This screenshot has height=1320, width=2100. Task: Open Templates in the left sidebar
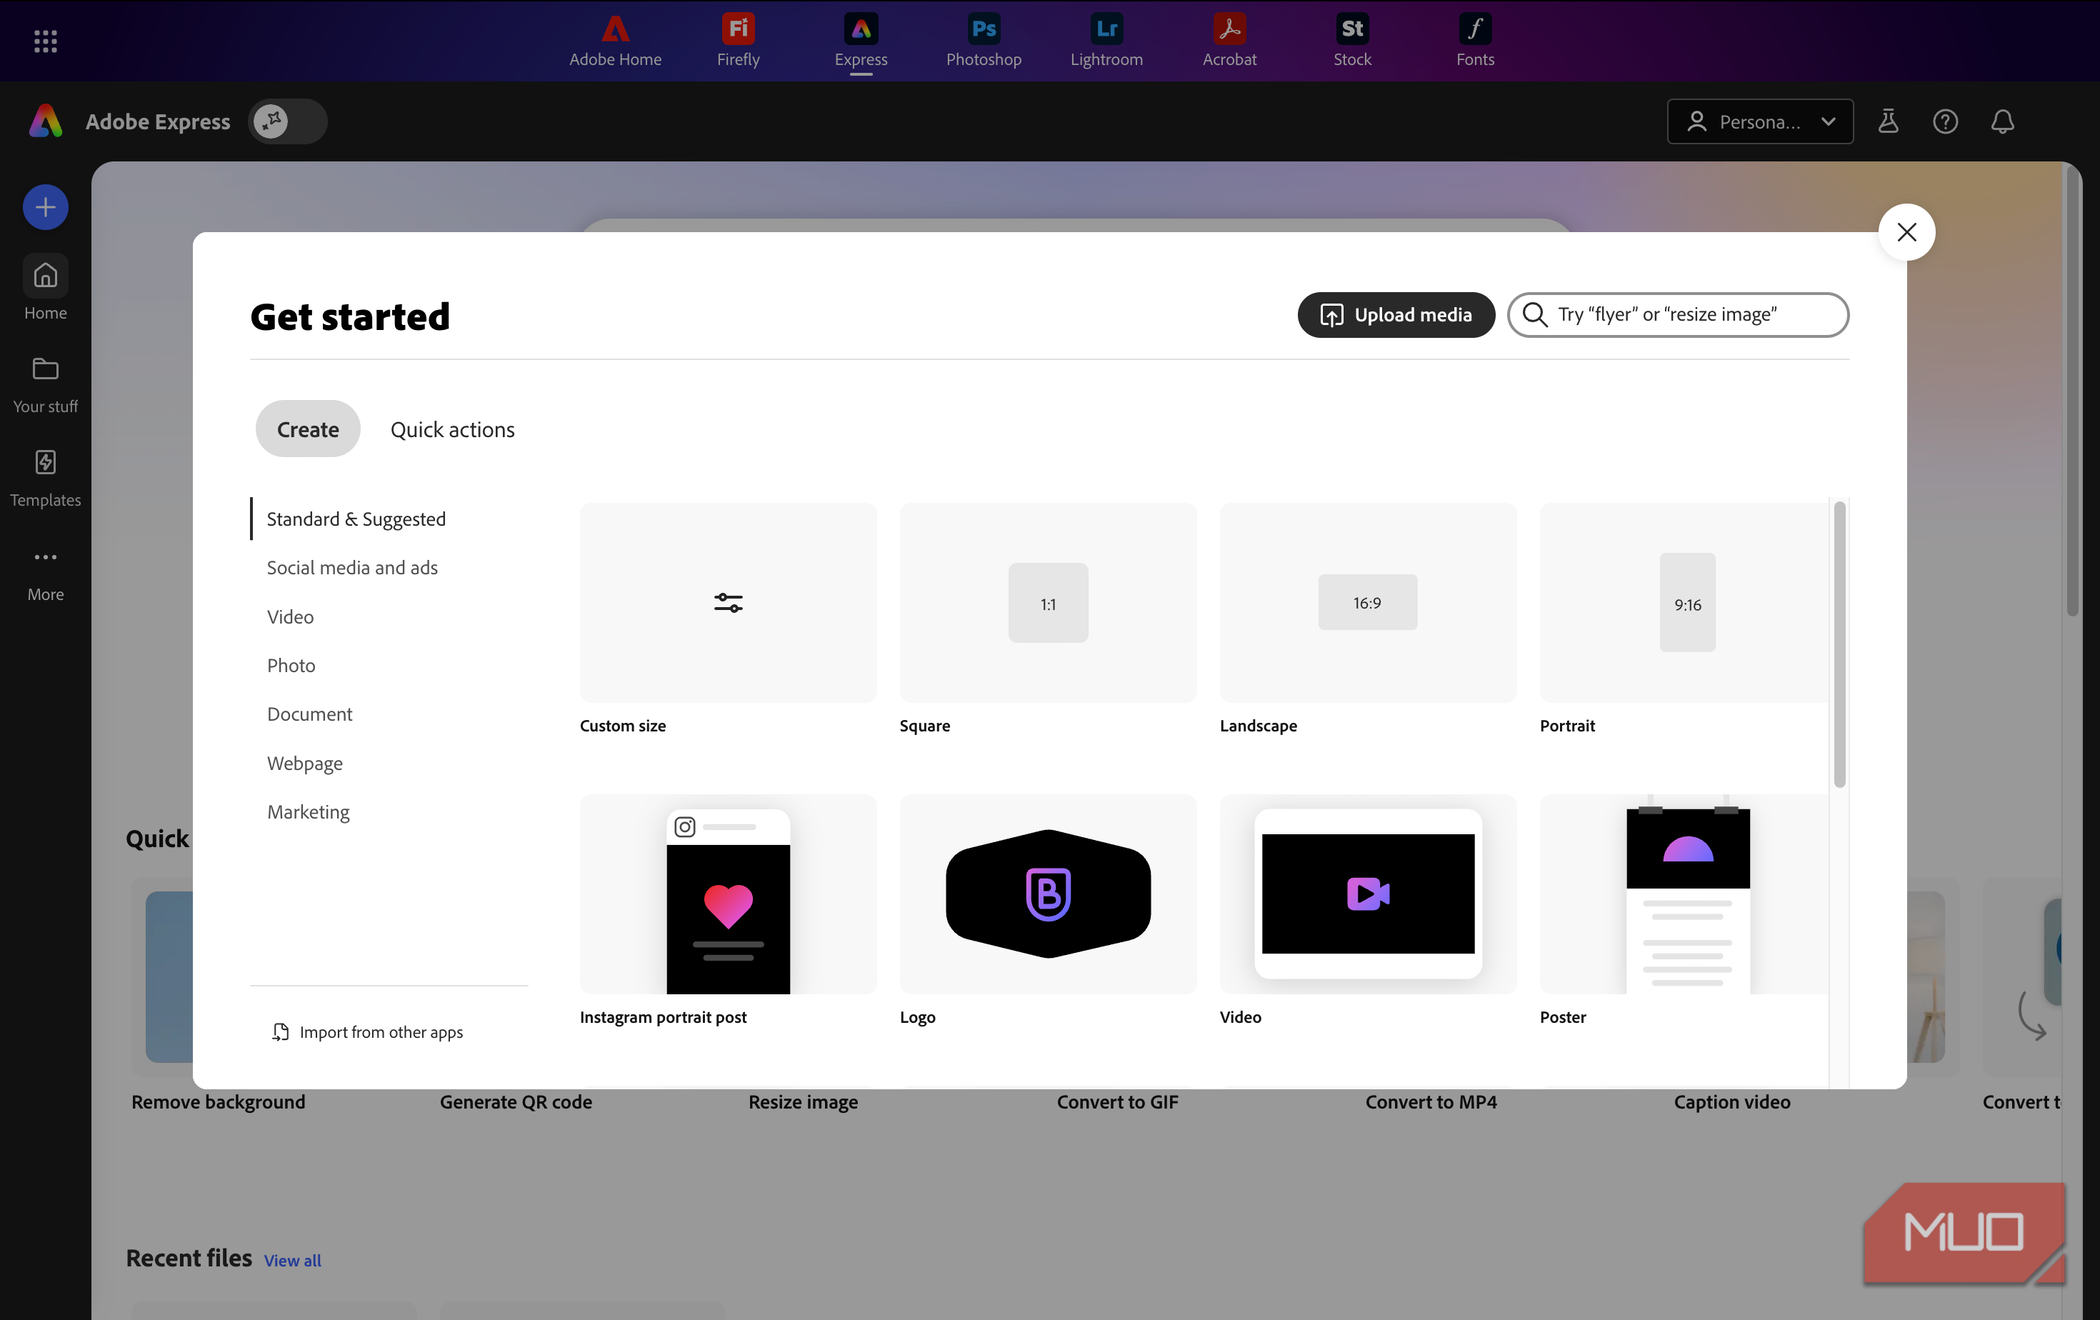(45, 478)
